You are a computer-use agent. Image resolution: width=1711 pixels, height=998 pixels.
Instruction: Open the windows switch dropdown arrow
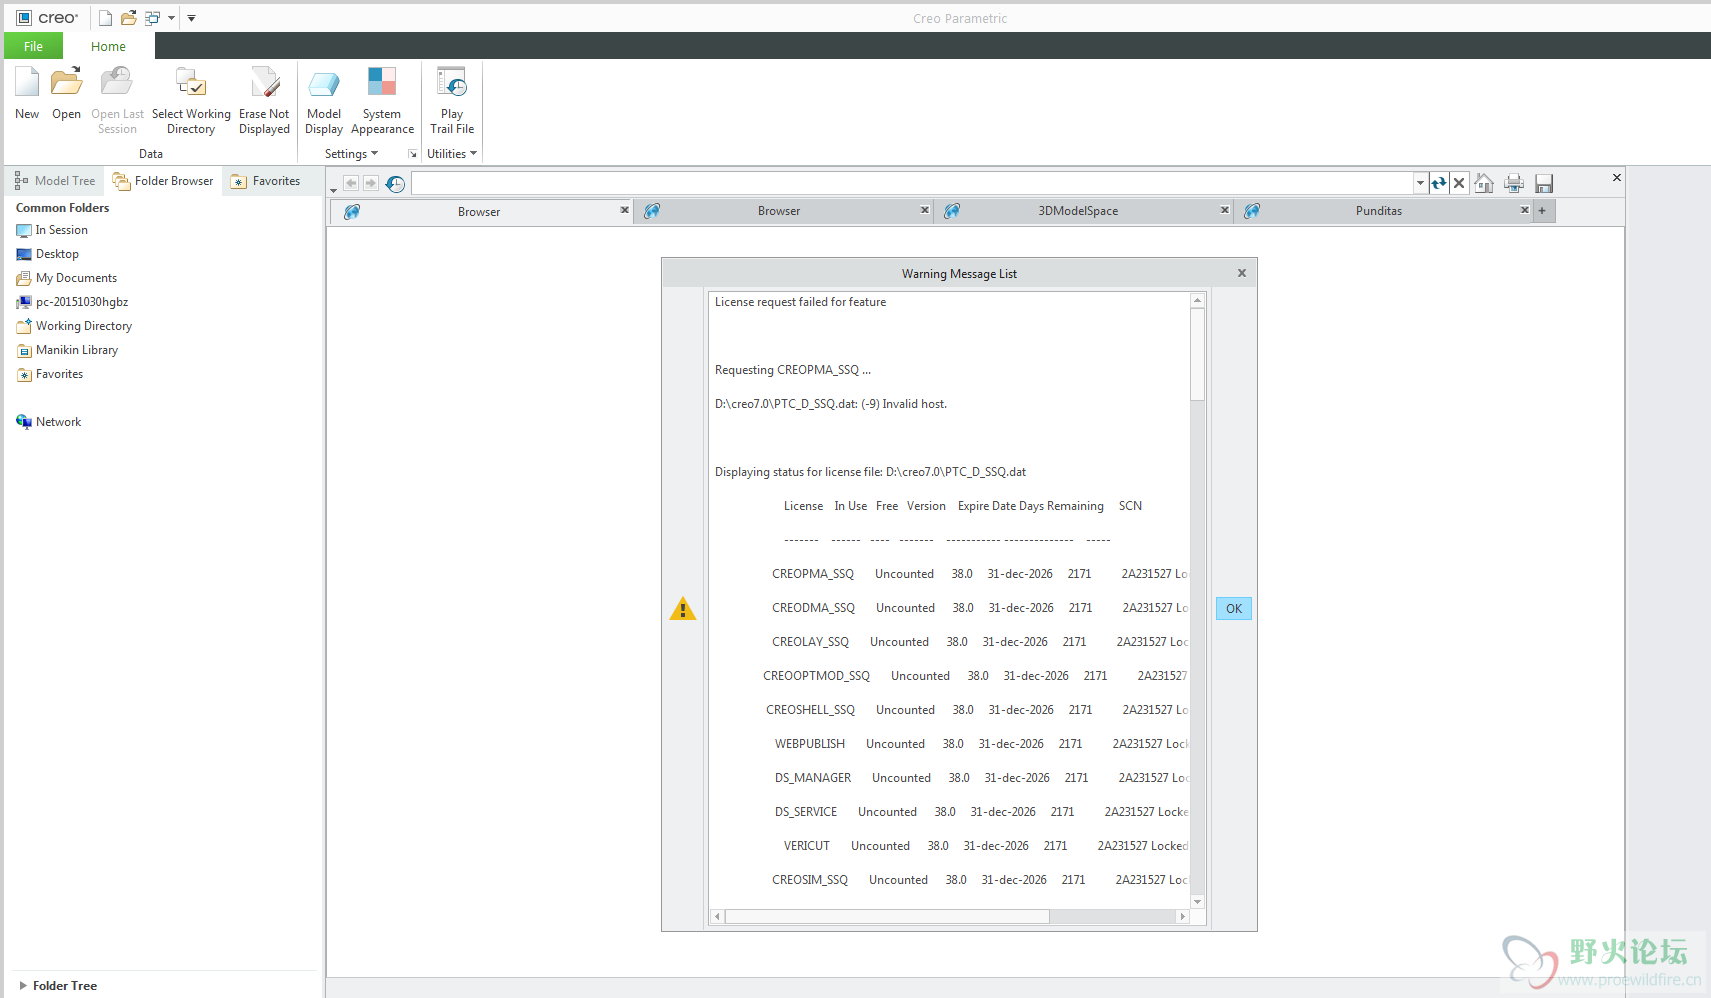171,18
